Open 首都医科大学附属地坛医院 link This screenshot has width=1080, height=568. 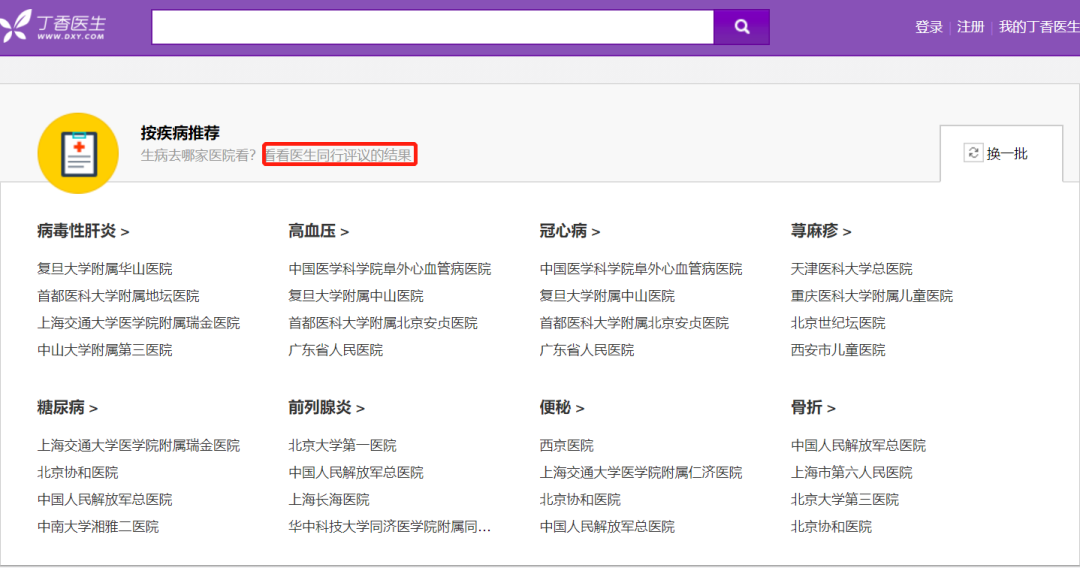118,296
